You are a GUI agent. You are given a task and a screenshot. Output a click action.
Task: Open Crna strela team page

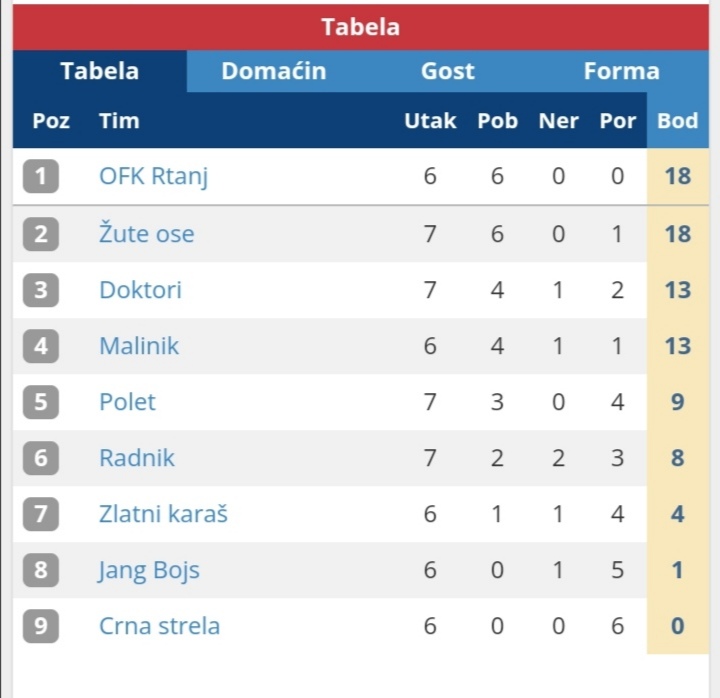point(159,626)
